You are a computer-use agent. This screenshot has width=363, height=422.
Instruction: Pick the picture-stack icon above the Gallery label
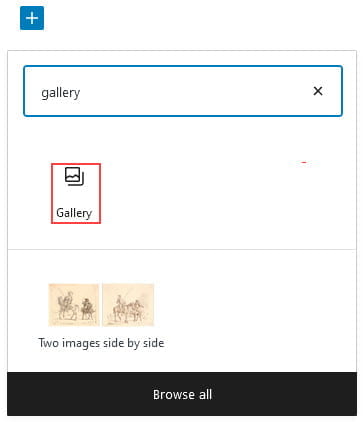74,176
